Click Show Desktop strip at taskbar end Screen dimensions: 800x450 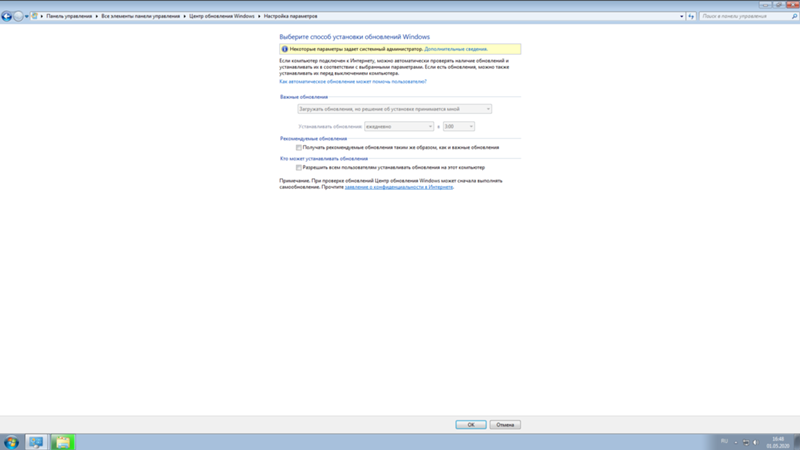[x=796, y=442]
